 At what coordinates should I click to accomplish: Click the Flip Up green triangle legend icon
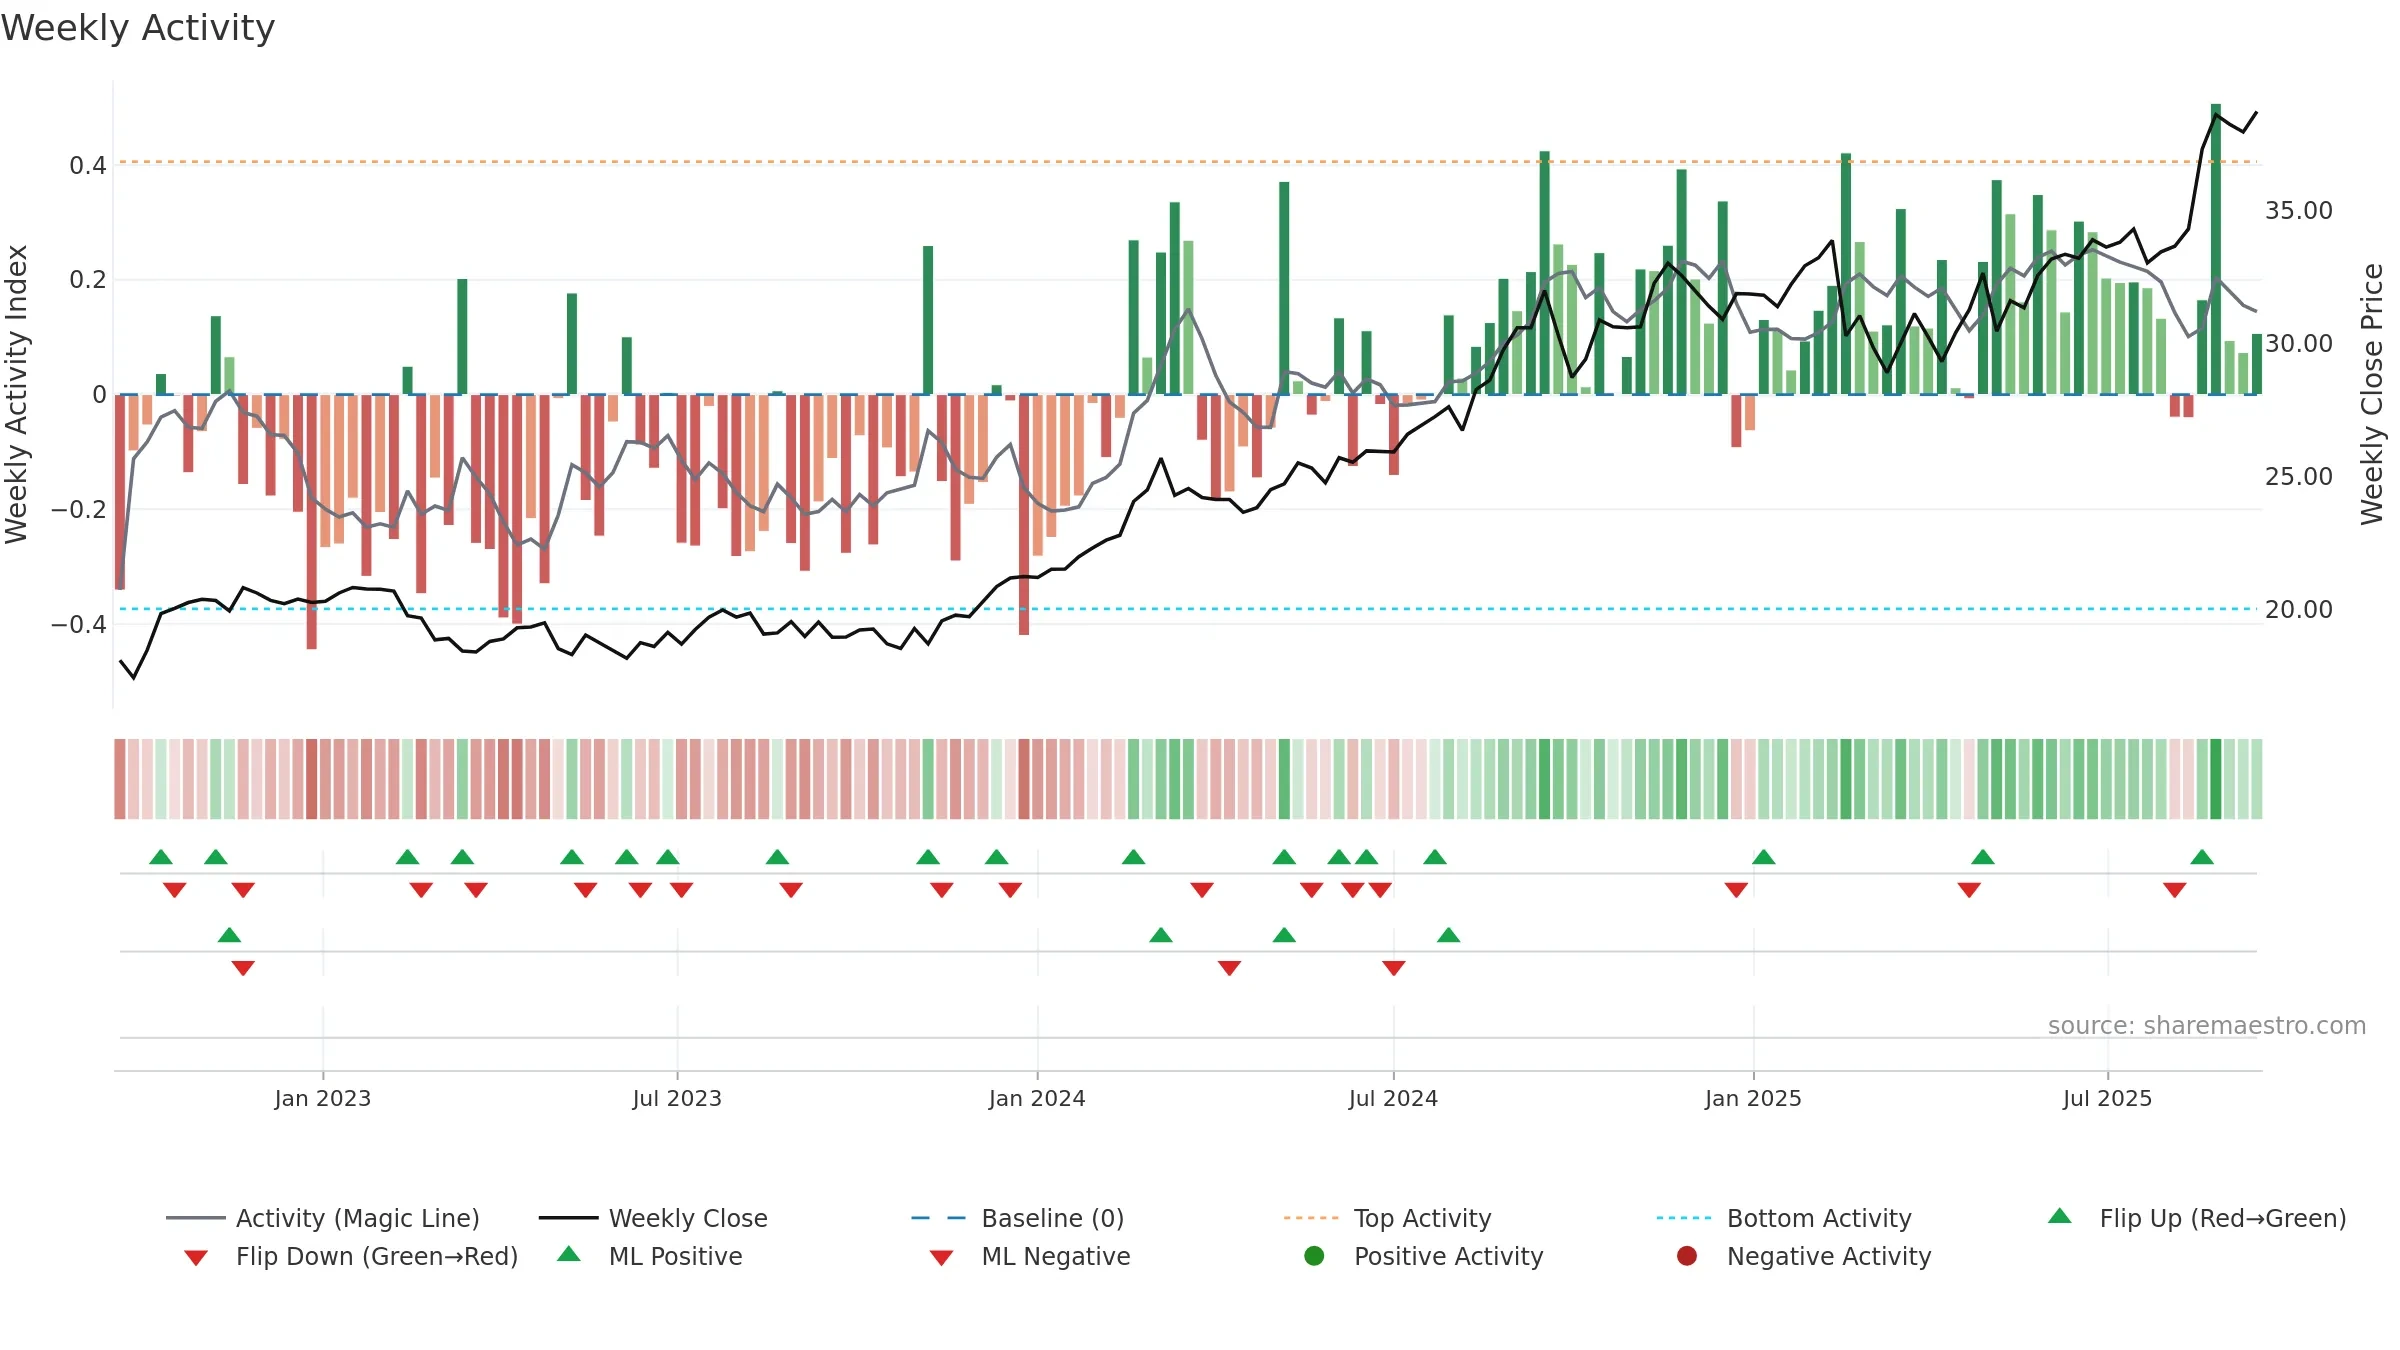point(2060,1216)
